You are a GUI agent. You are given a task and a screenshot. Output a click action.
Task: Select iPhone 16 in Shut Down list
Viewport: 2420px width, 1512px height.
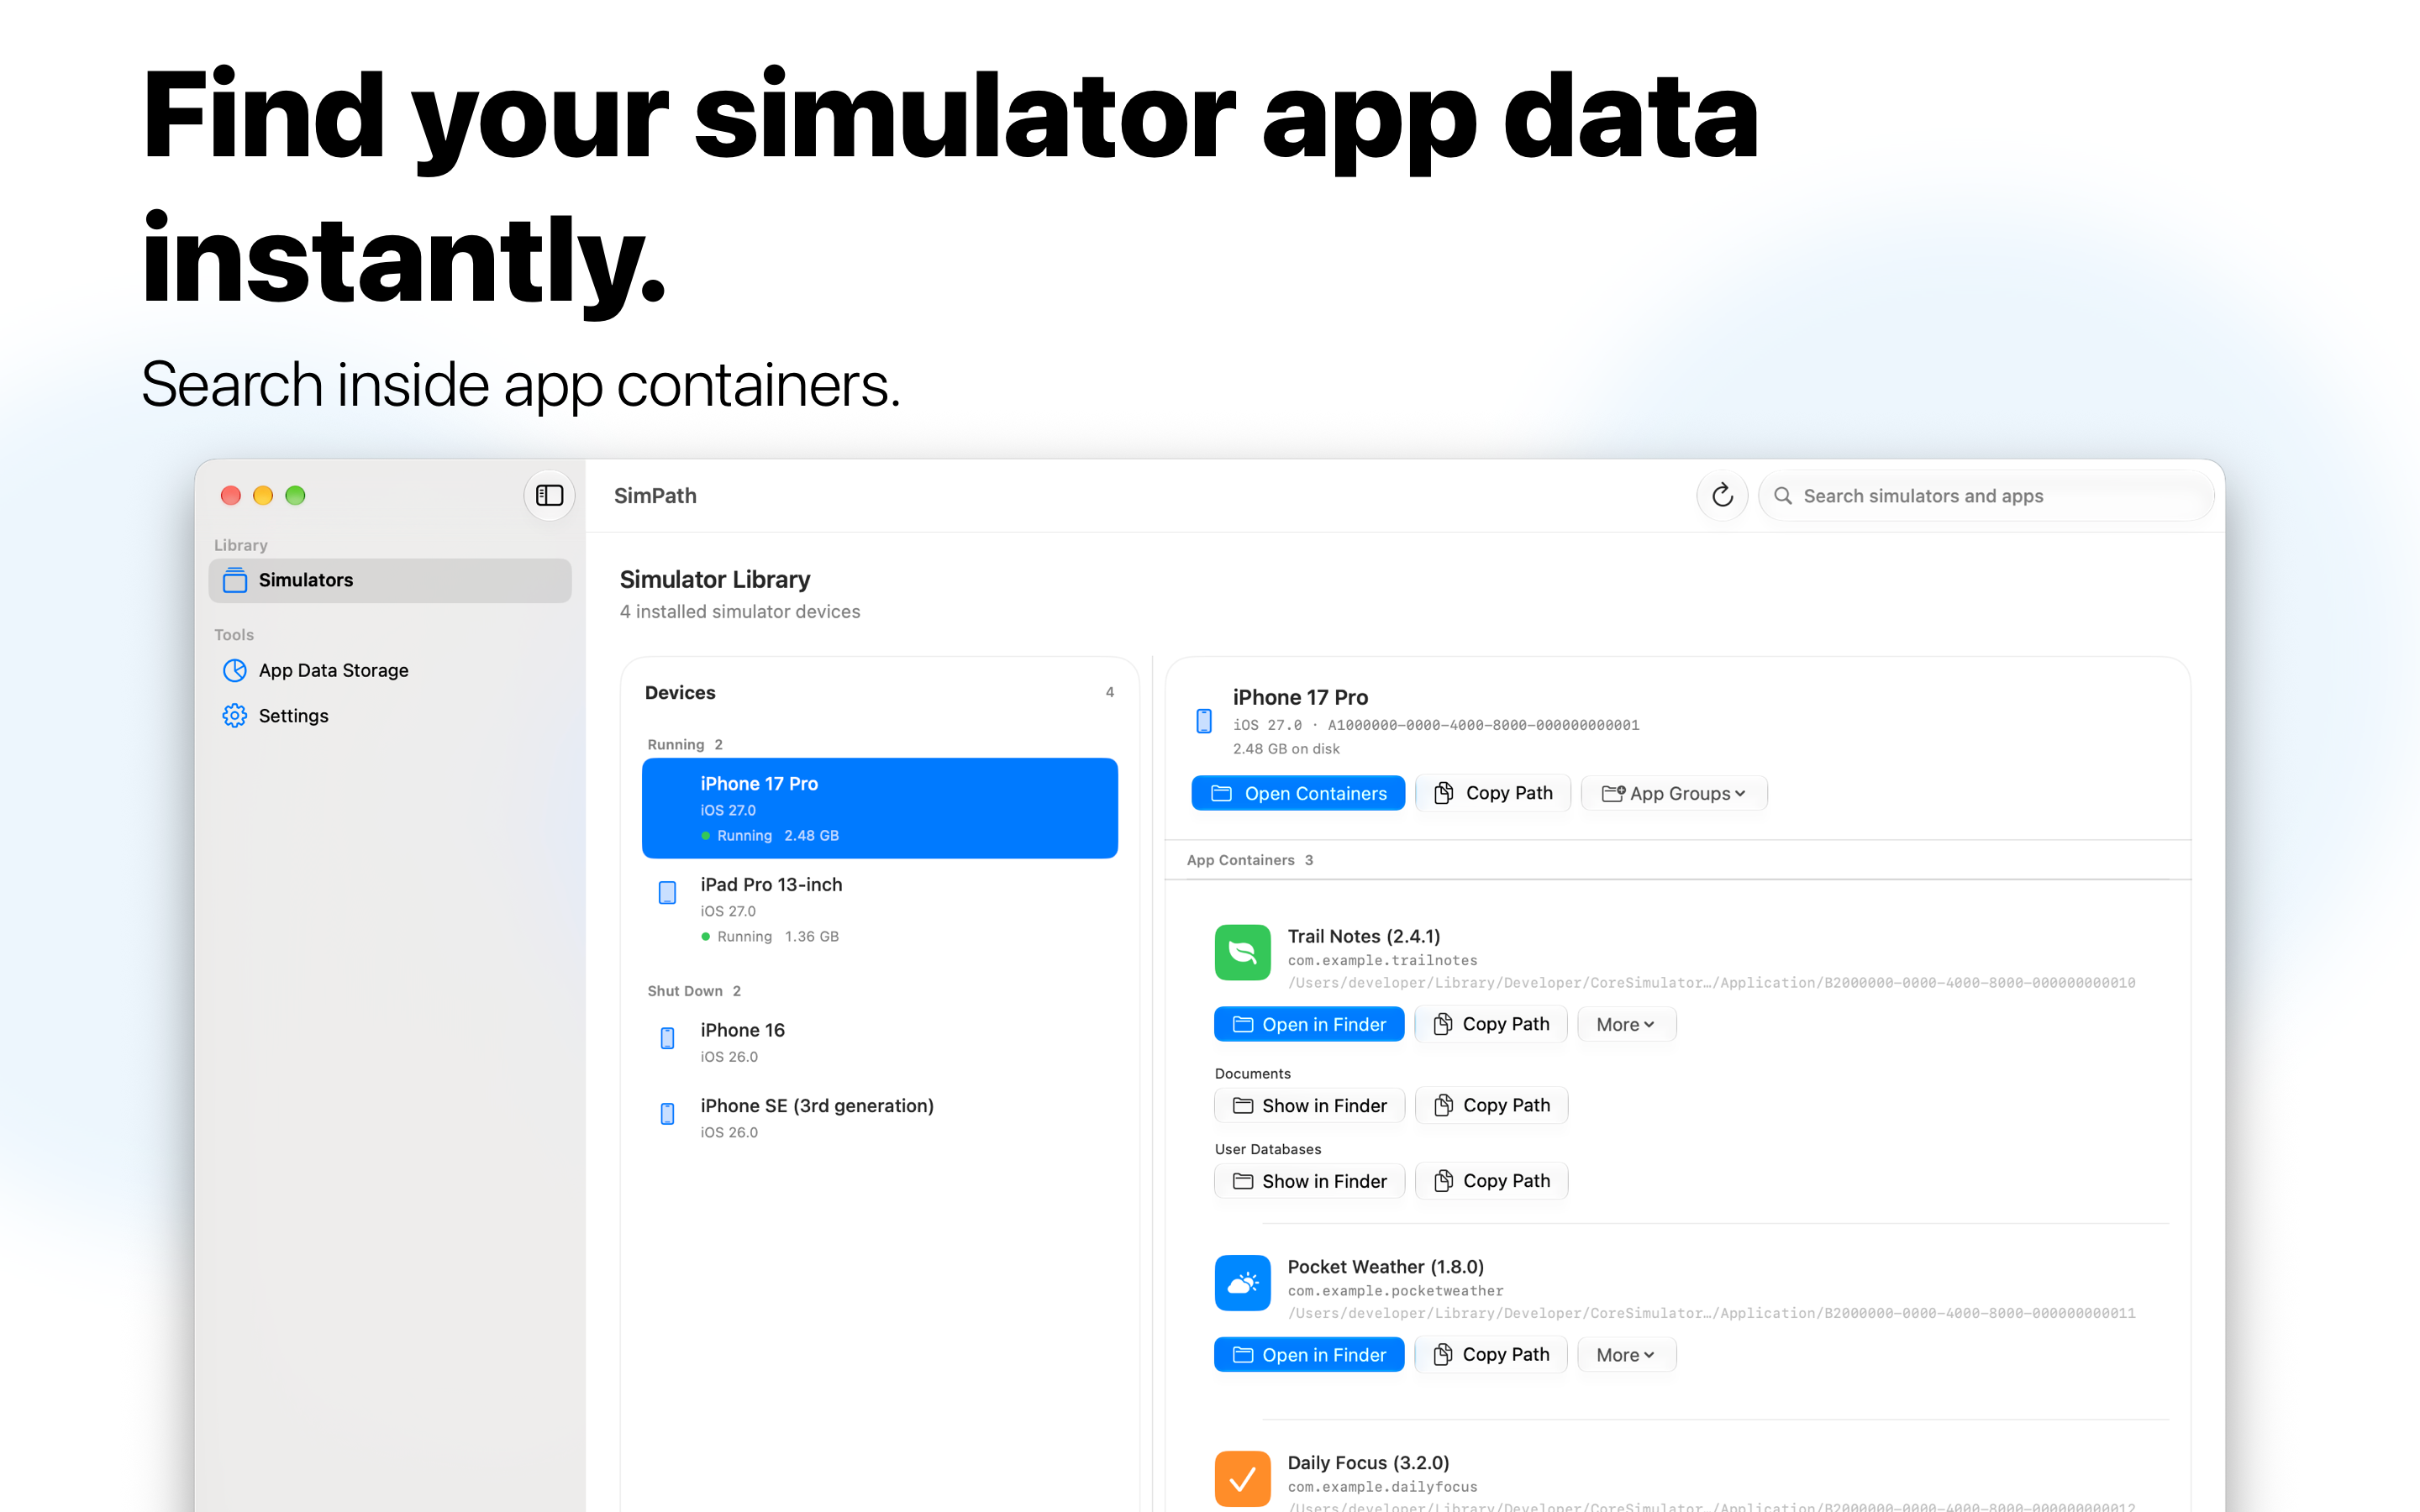point(880,1041)
